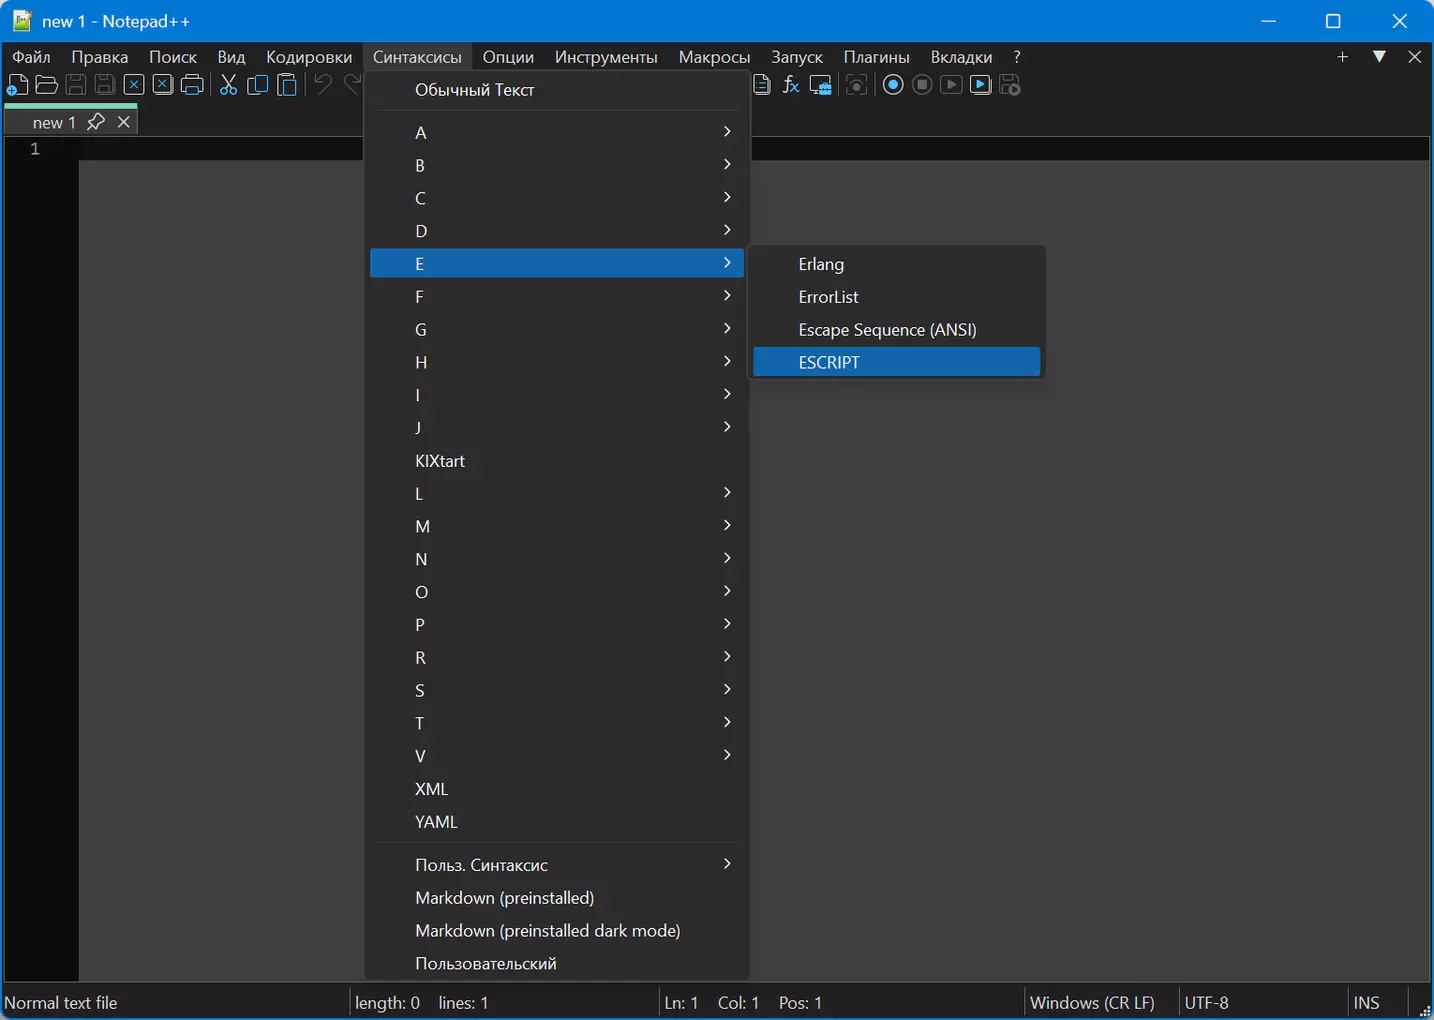Expand the Польз. Синтаксис submenu
1434x1020 pixels.
pos(557,864)
